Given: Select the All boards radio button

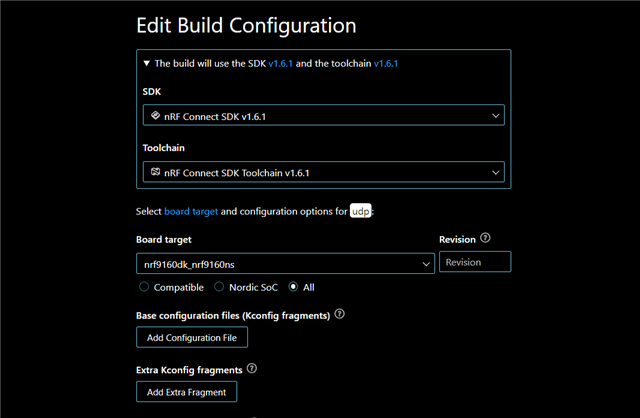Looking at the screenshot, I should click(x=293, y=287).
